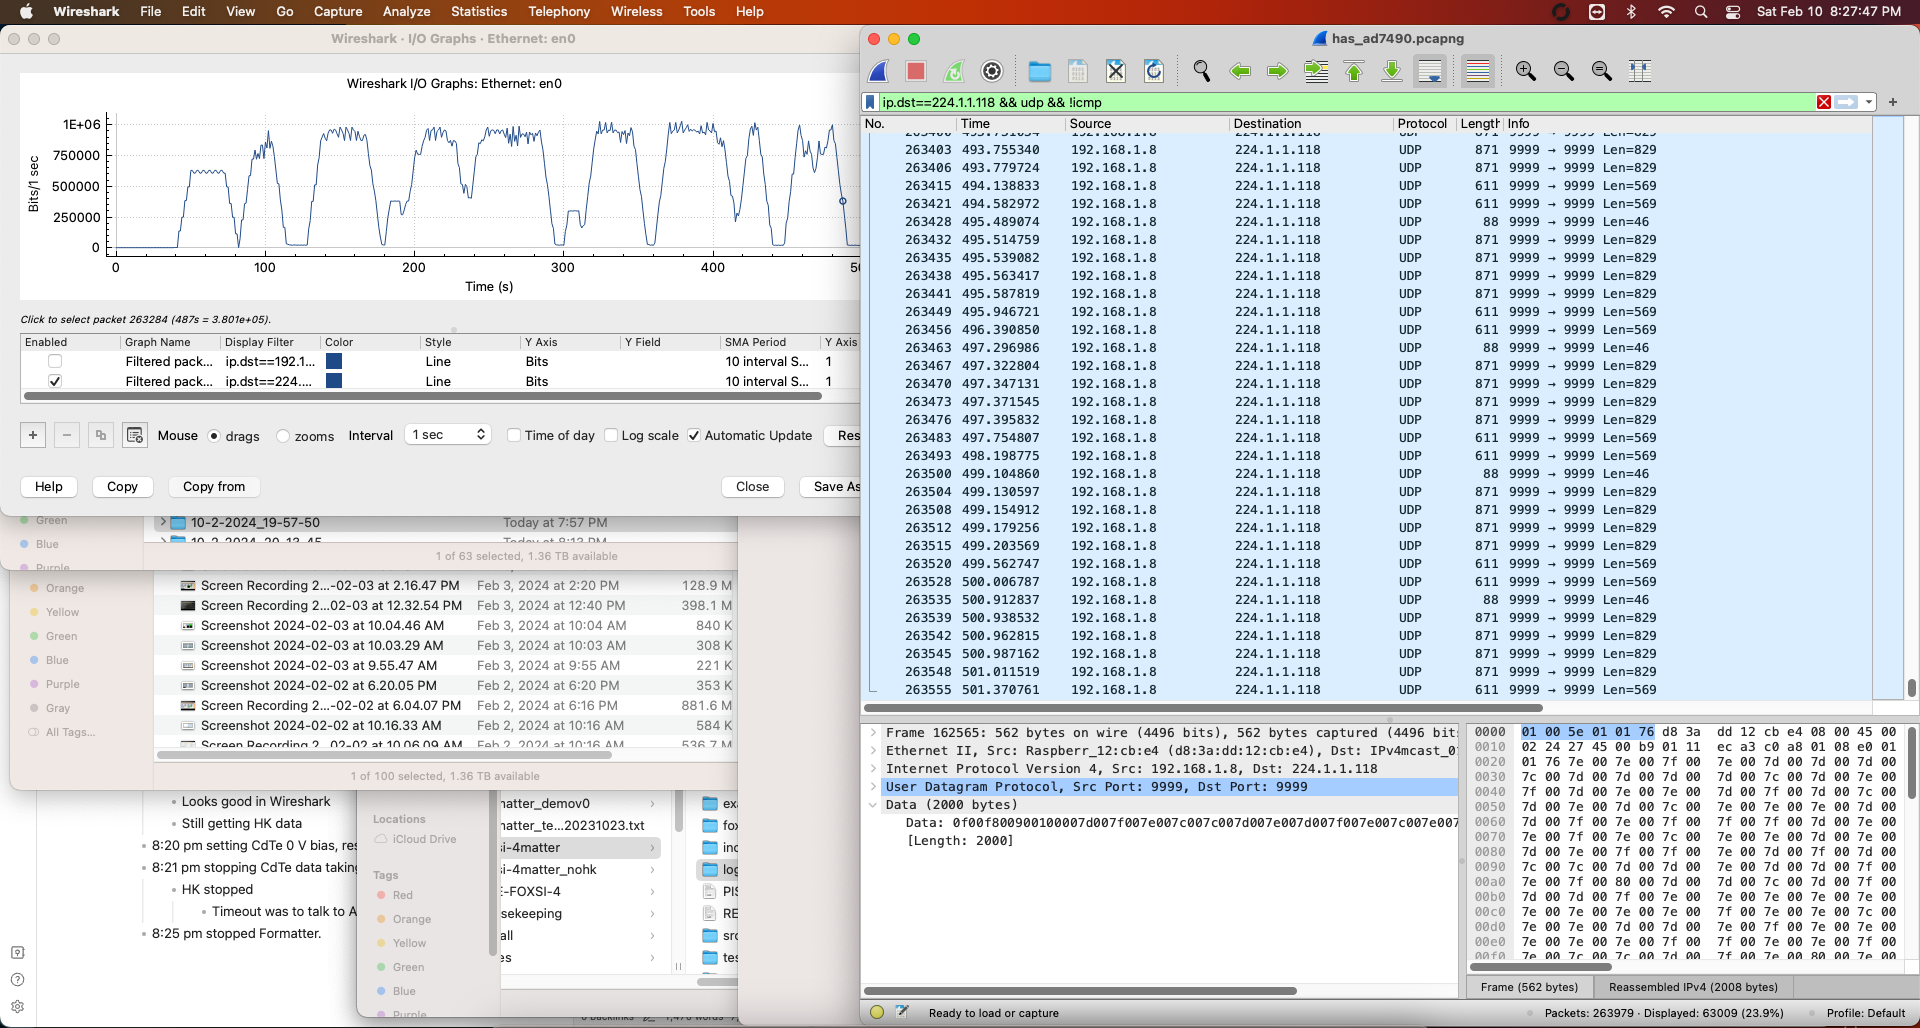Open a capture file with folder icon
This screenshot has height=1028, width=1920.
(x=1040, y=71)
